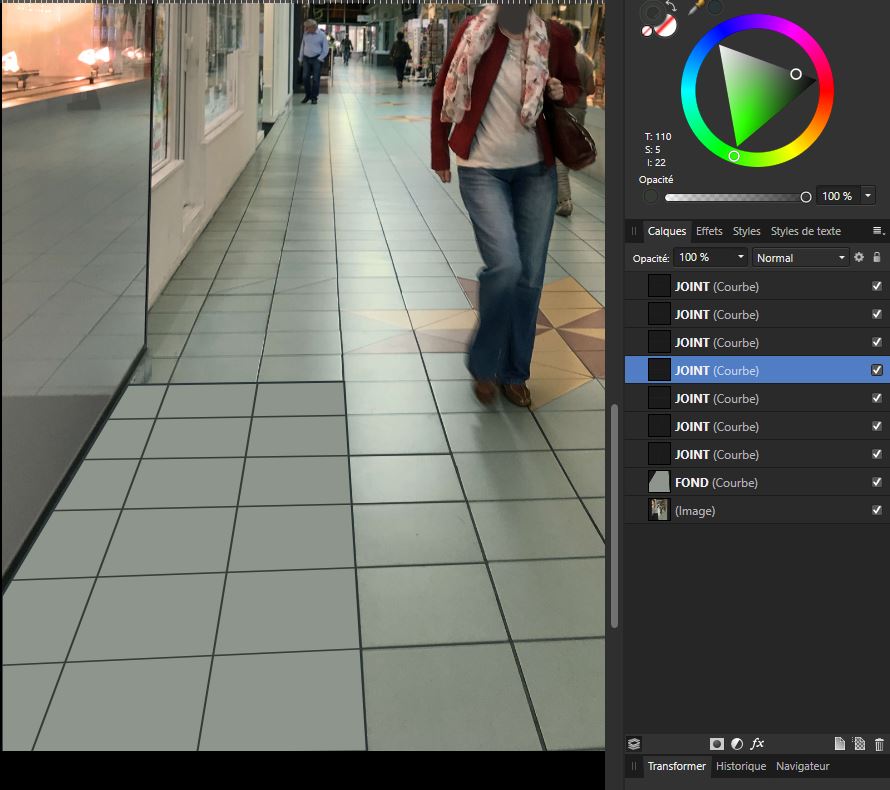This screenshot has height=790, width=890.
Task: Click the saturation triangle handle
Action: point(796,74)
